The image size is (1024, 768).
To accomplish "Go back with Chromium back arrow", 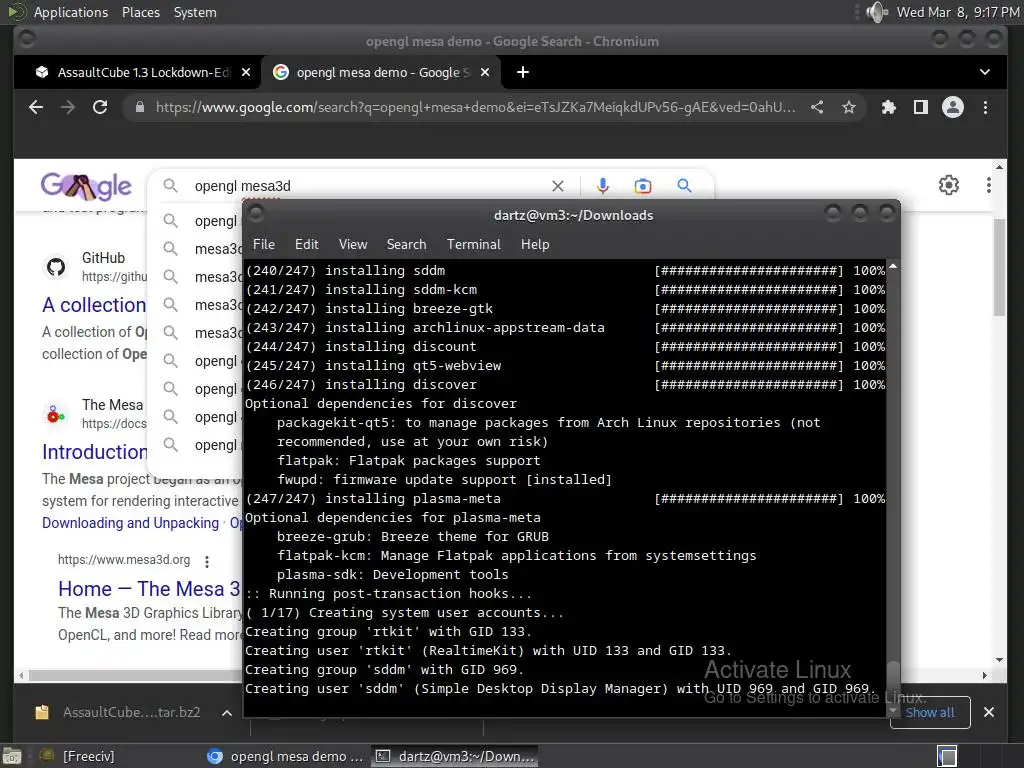I will coord(36,107).
